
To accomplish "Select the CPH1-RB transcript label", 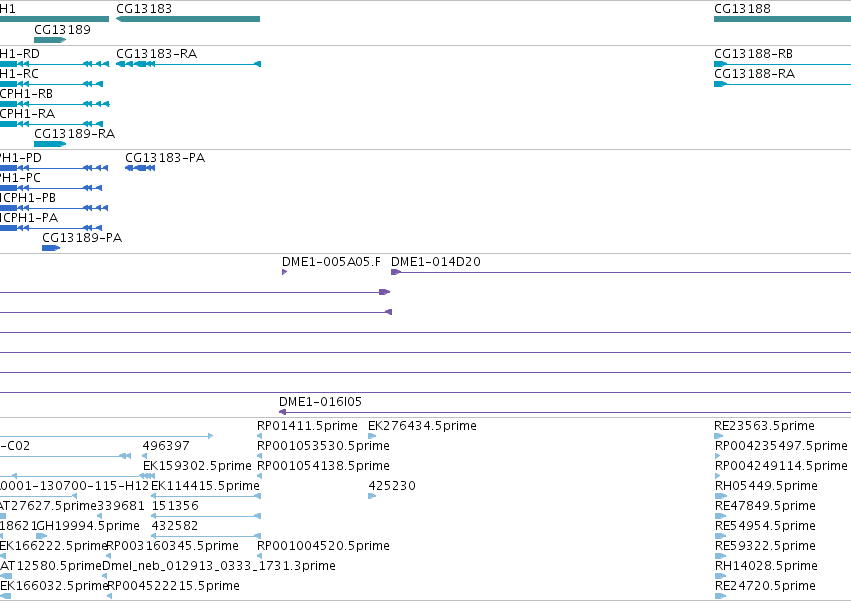I will pyautogui.click(x=27, y=94).
